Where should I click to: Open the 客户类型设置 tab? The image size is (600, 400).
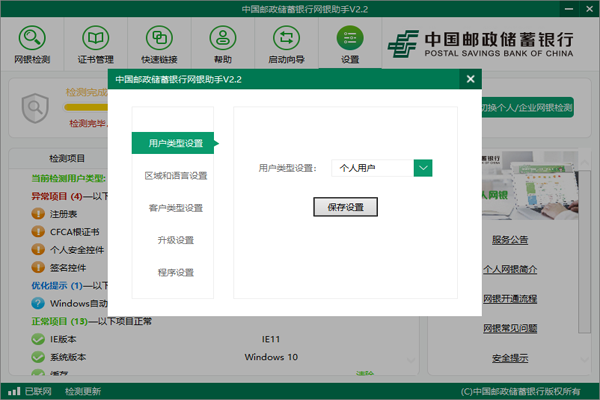coord(175,208)
